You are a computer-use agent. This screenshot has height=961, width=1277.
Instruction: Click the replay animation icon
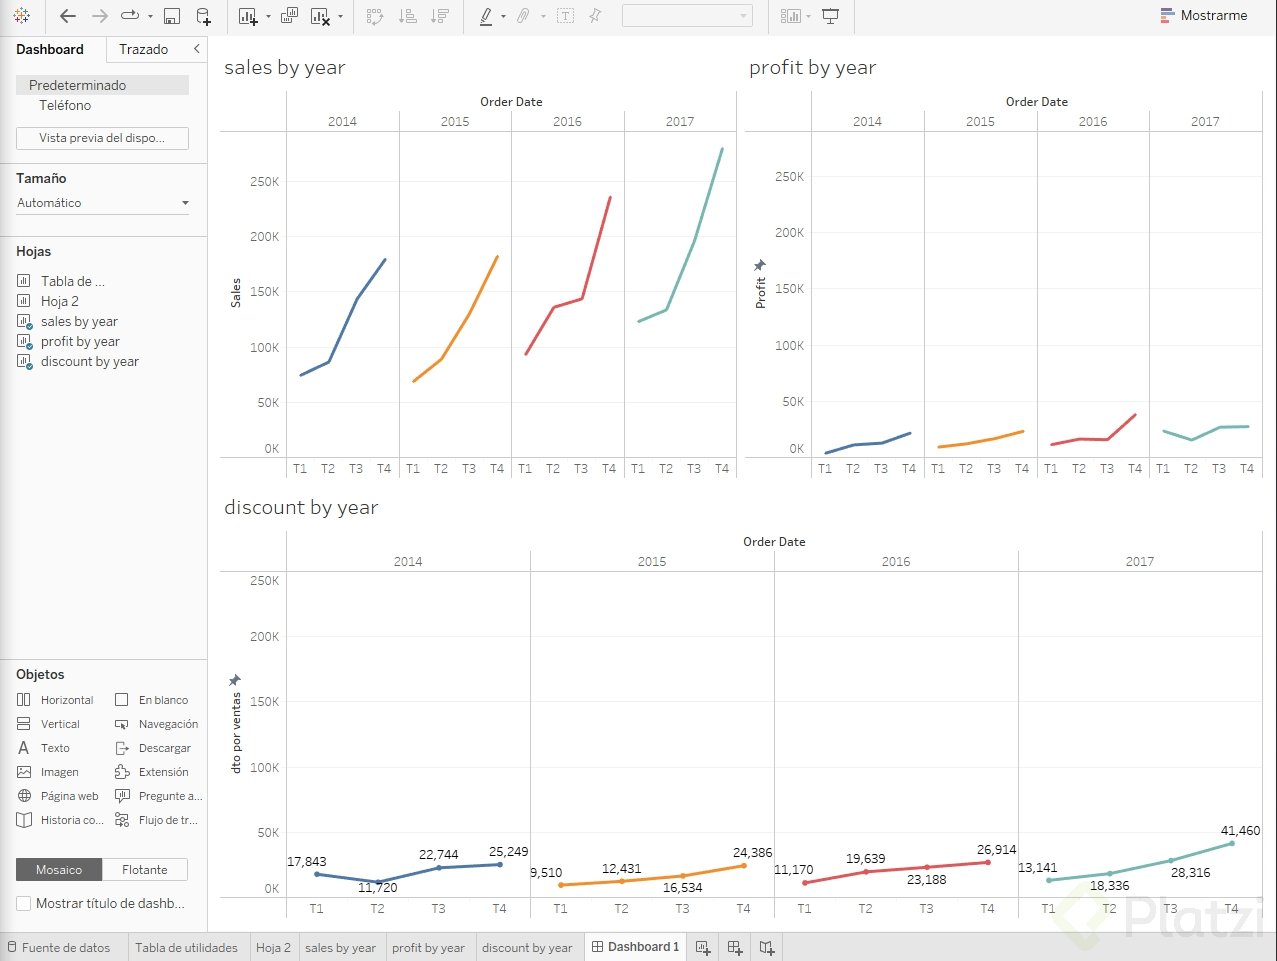(x=130, y=16)
